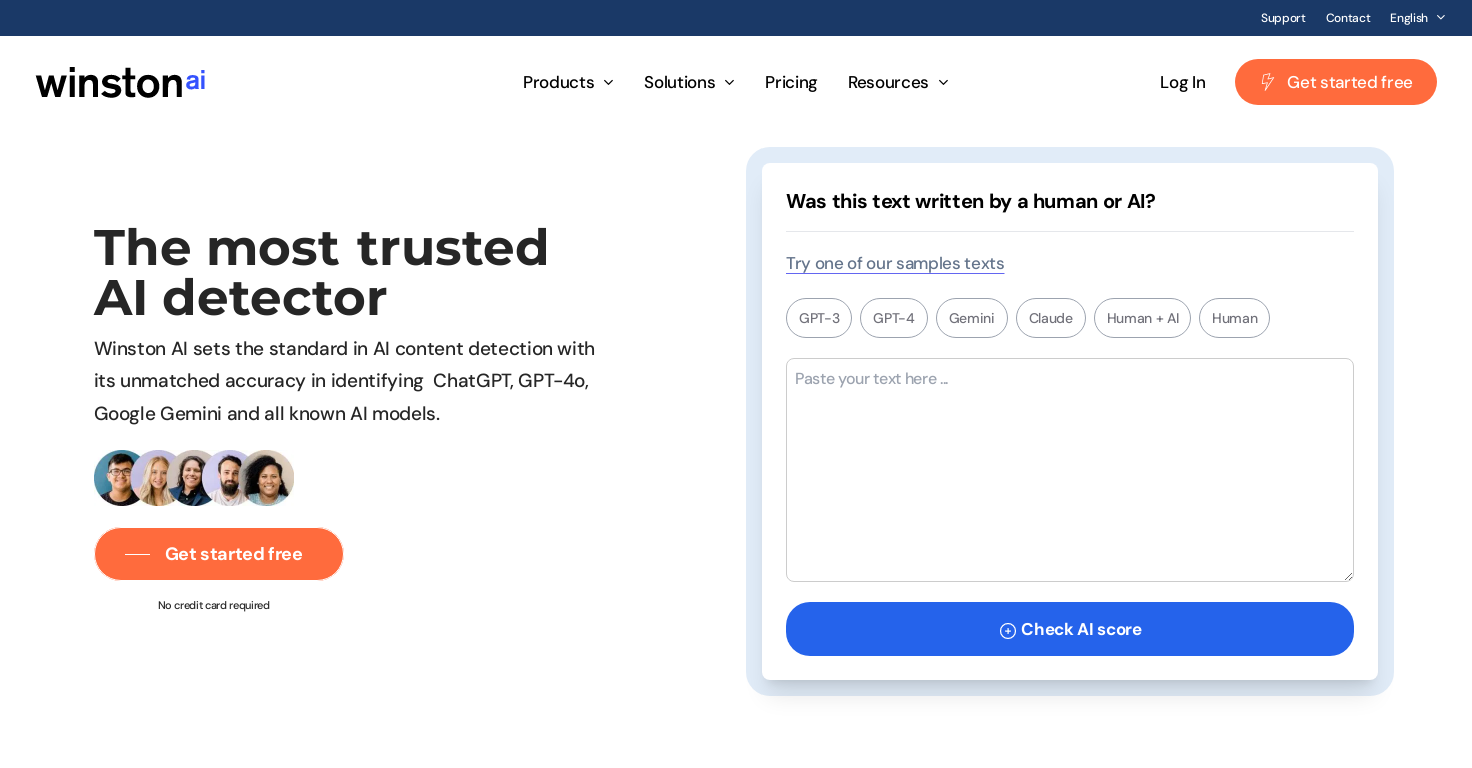
Task: Choose the Claude sample chip
Action: coord(1051,318)
